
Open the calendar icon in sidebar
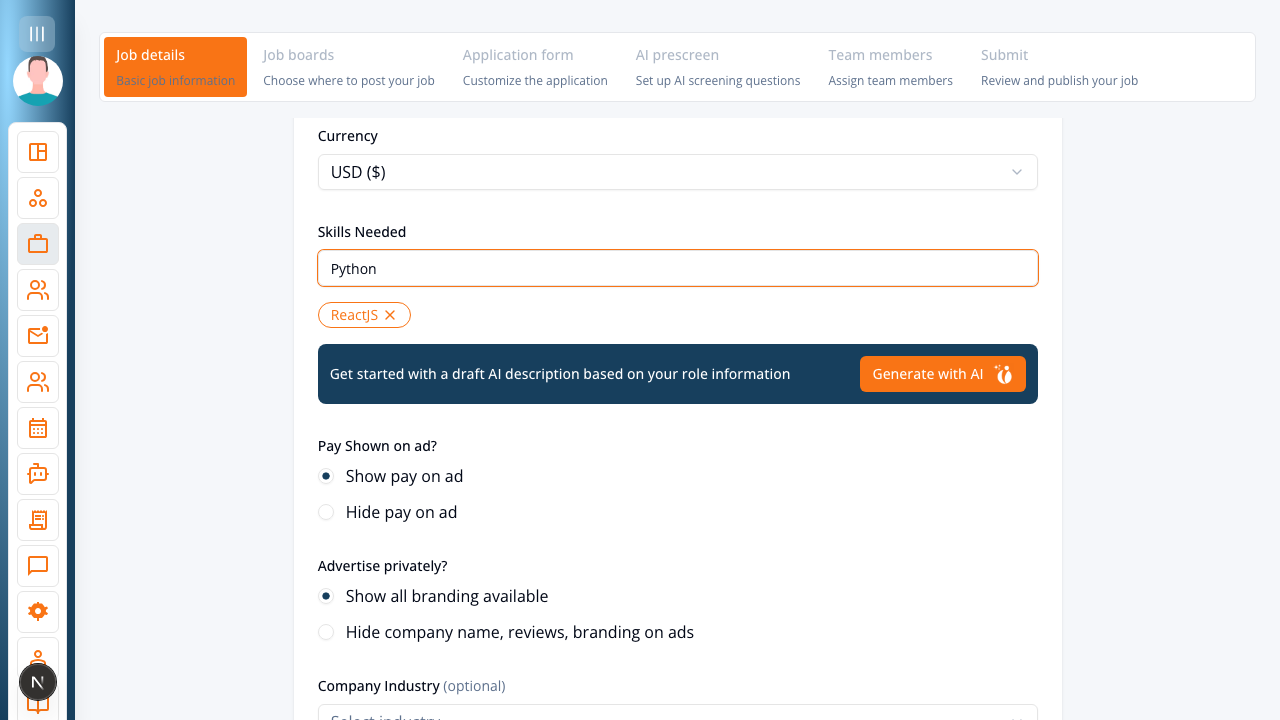coord(38,428)
